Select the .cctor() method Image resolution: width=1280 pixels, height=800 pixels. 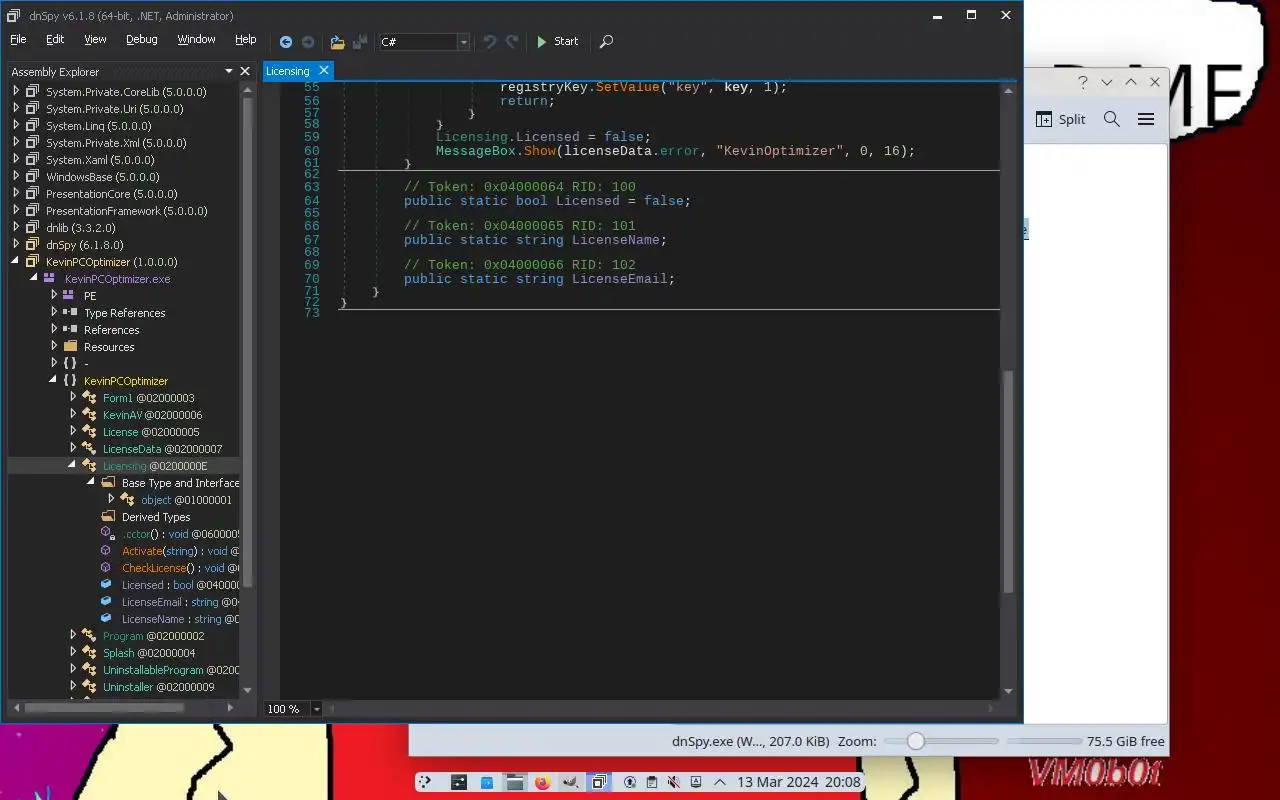tap(180, 534)
